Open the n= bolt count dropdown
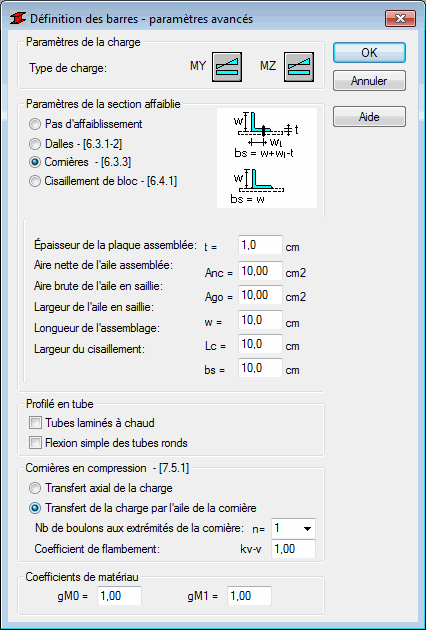The image size is (426, 630). point(293,528)
